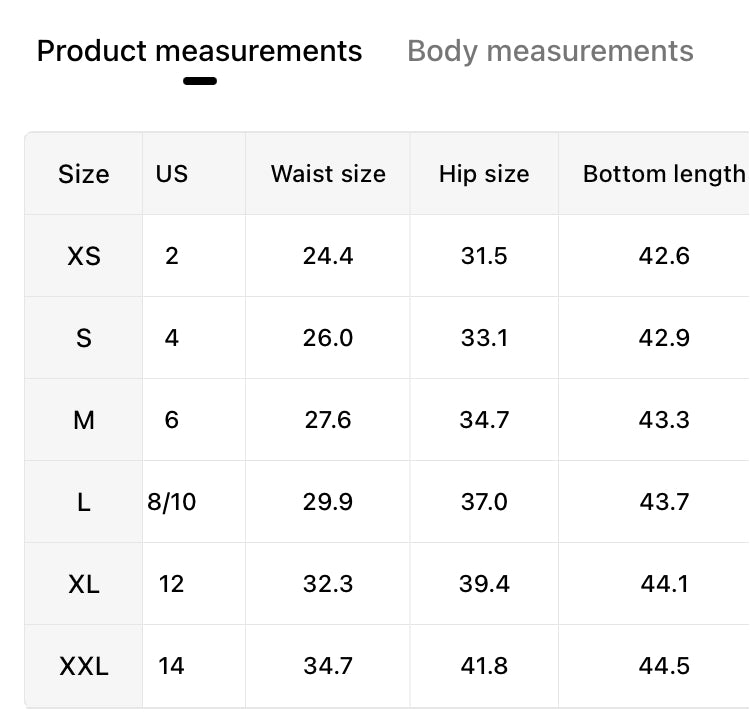Click the Bottom length column header
Viewport: 750px width, 728px height.
coord(664,174)
